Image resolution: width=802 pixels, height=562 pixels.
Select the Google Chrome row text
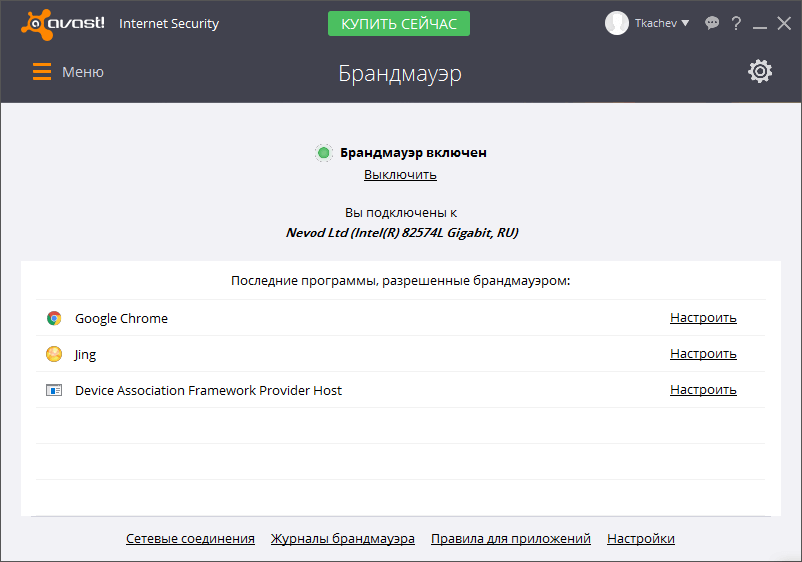121,319
